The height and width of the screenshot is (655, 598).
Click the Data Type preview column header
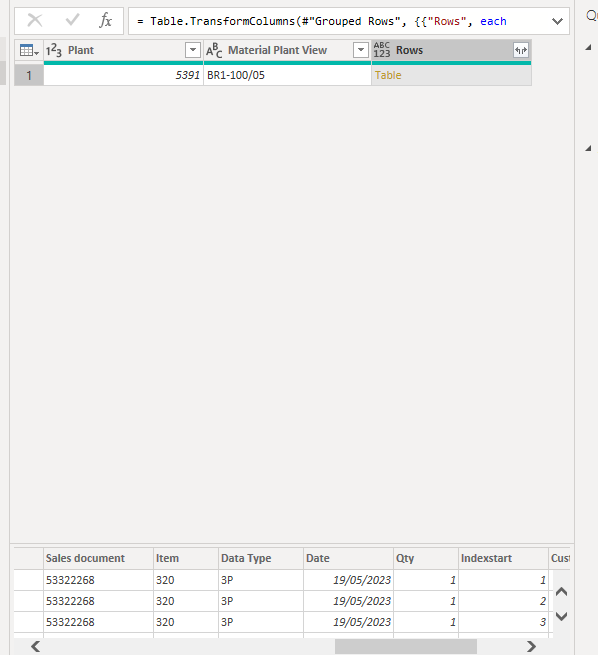[261, 559]
